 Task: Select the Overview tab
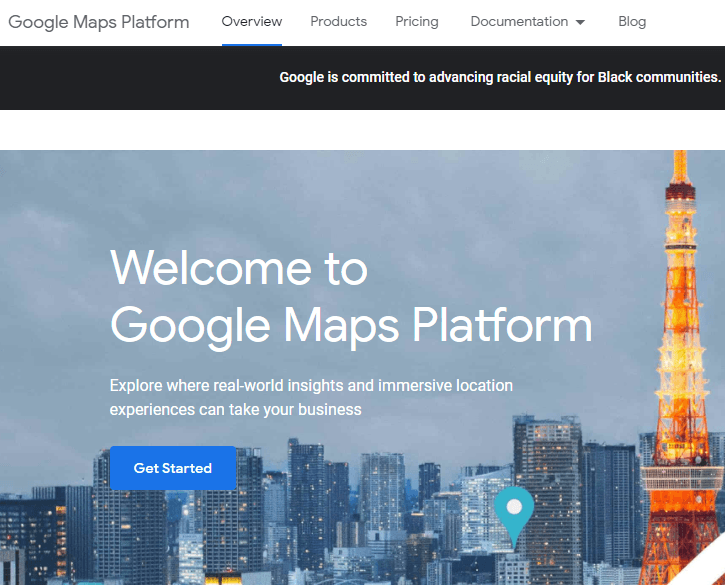tap(252, 22)
